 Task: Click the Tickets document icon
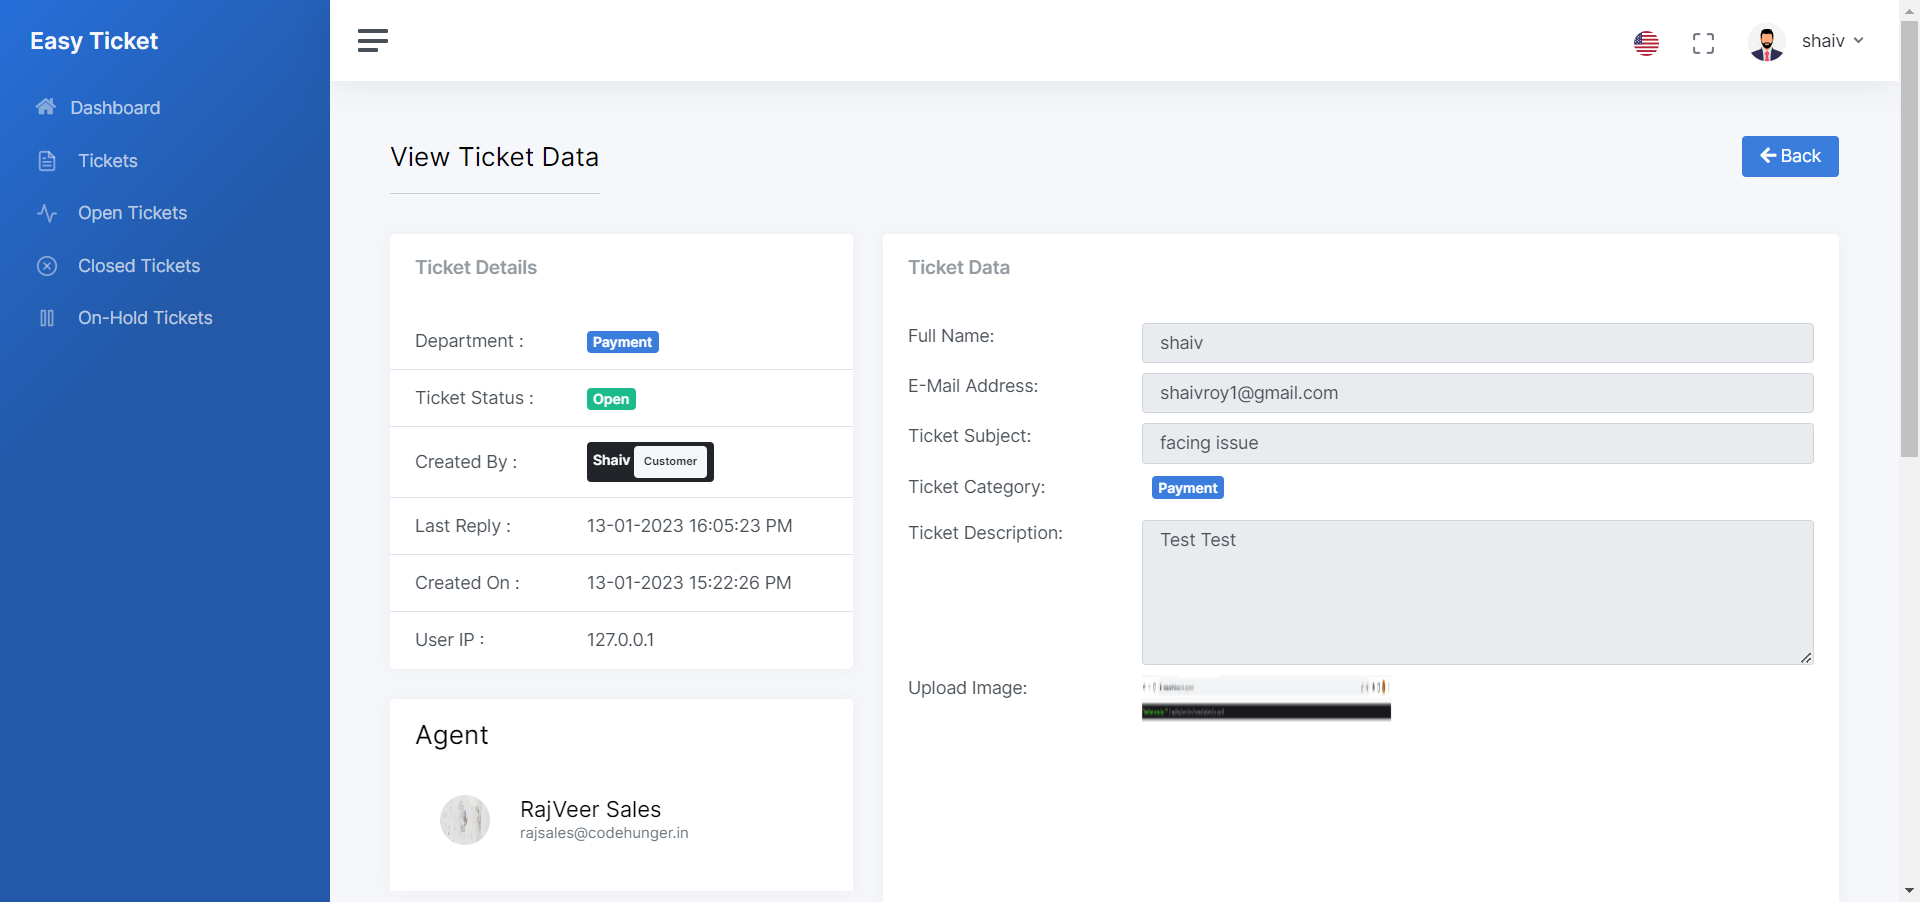[x=47, y=161]
